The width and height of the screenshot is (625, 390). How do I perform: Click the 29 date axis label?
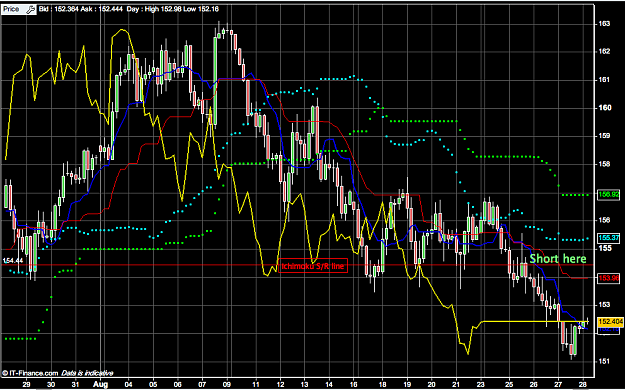click(x=27, y=384)
